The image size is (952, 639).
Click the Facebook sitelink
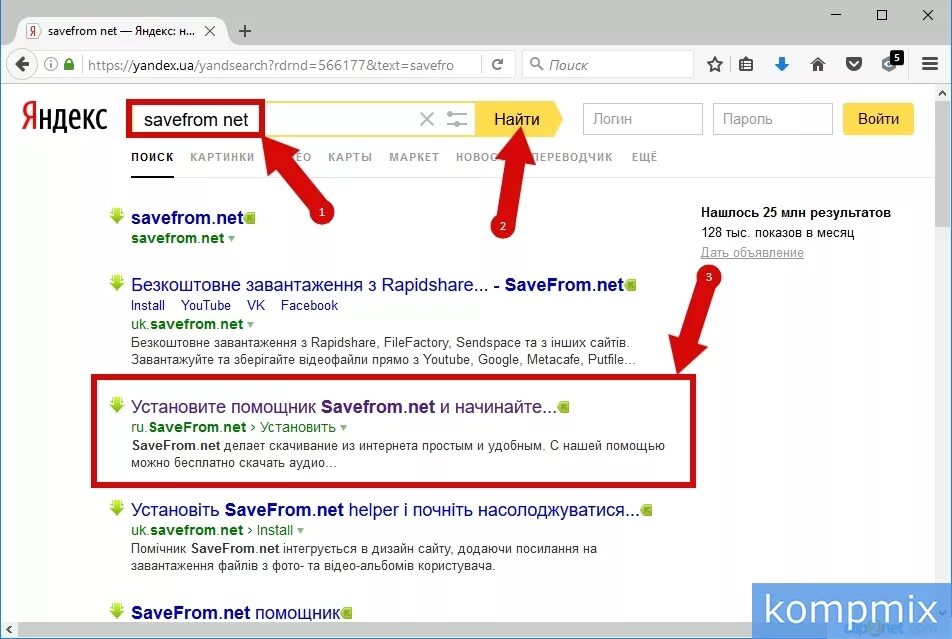click(309, 306)
